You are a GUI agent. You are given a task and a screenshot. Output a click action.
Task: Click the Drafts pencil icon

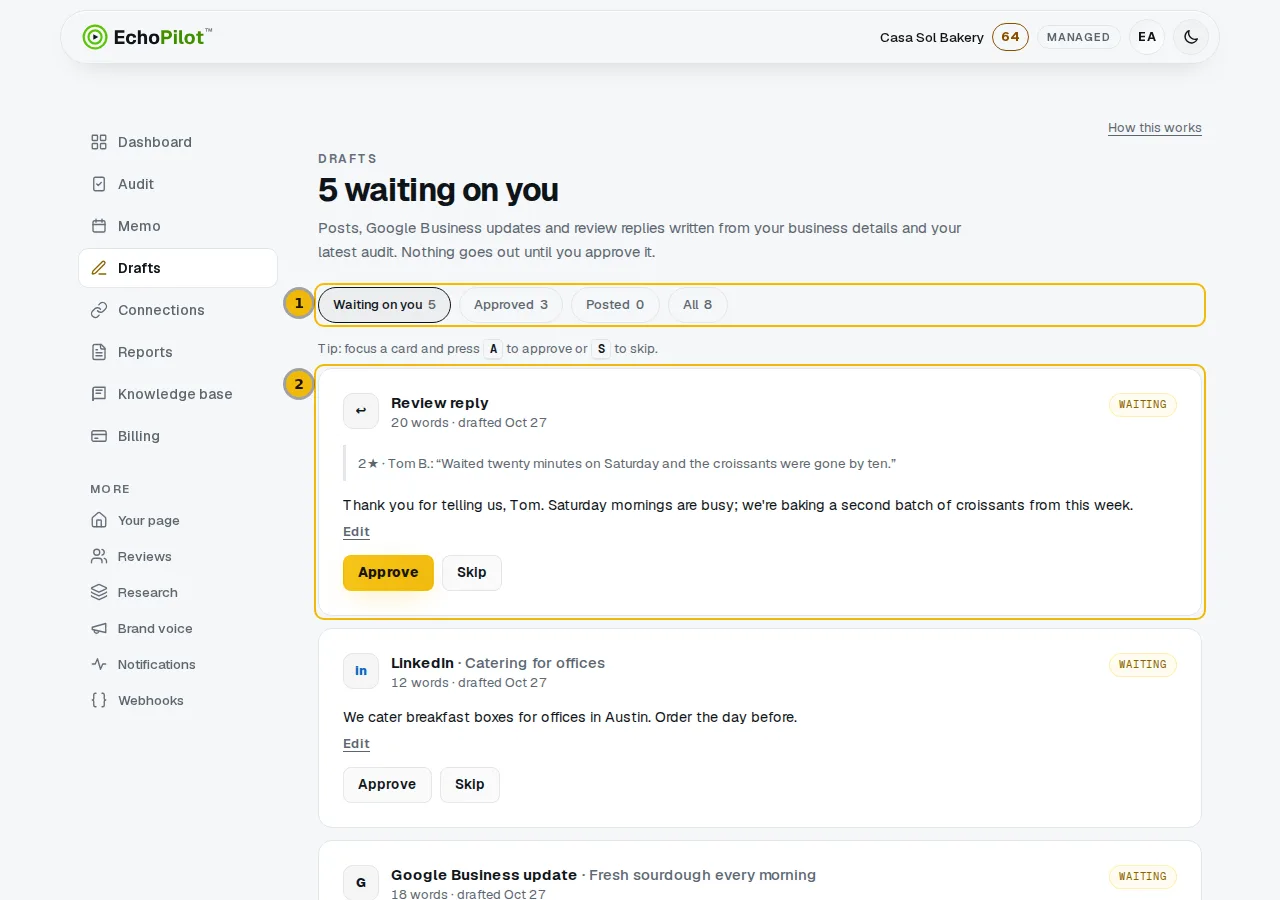[x=99, y=268]
